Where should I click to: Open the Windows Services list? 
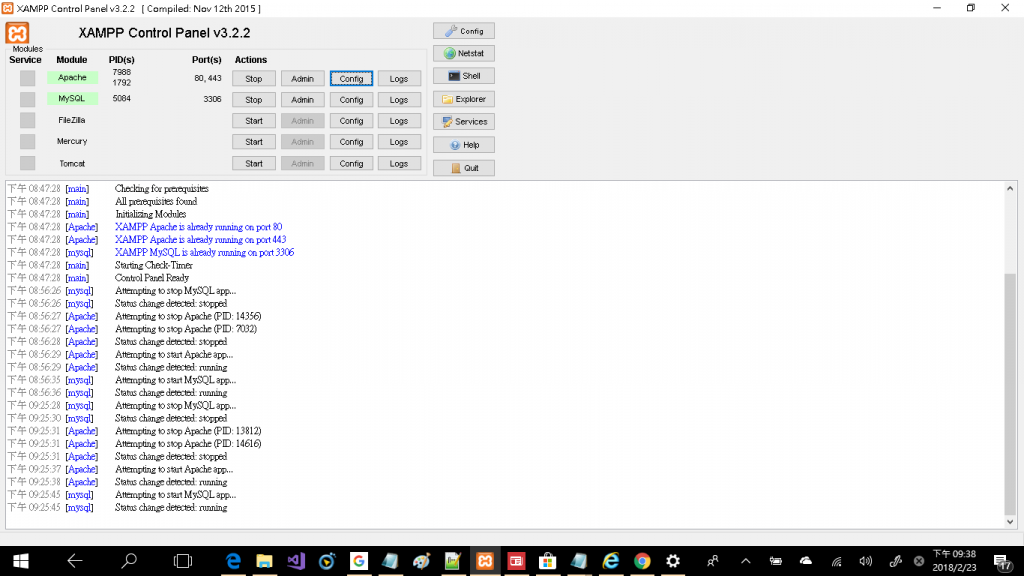tap(464, 121)
